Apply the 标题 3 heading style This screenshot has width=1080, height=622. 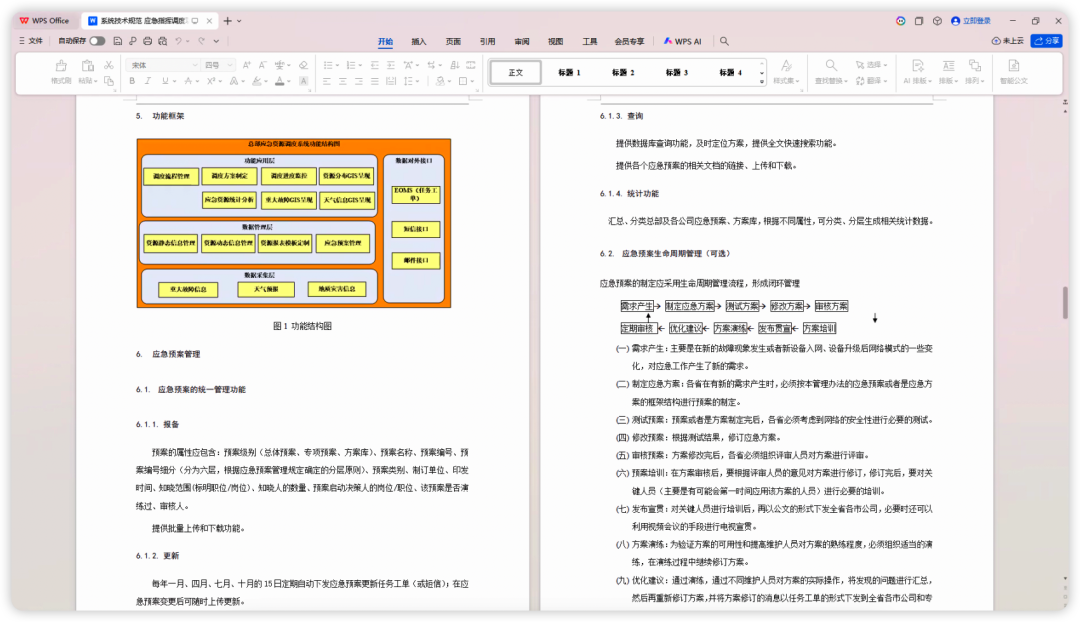(x=676, y=72)
